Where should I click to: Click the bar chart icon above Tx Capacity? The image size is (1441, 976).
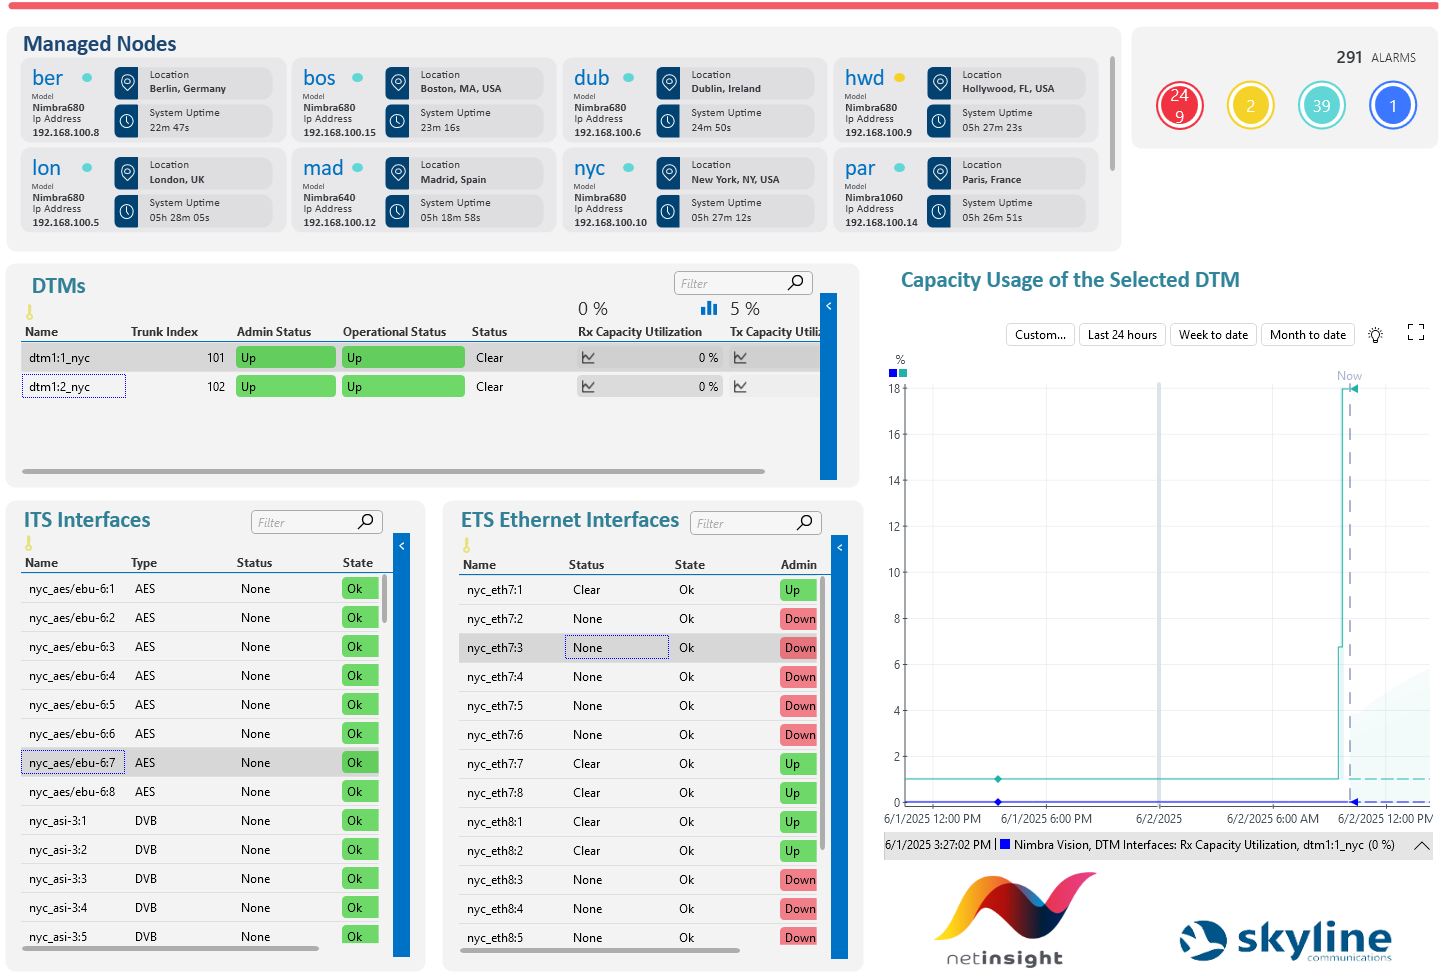point(709,308)
